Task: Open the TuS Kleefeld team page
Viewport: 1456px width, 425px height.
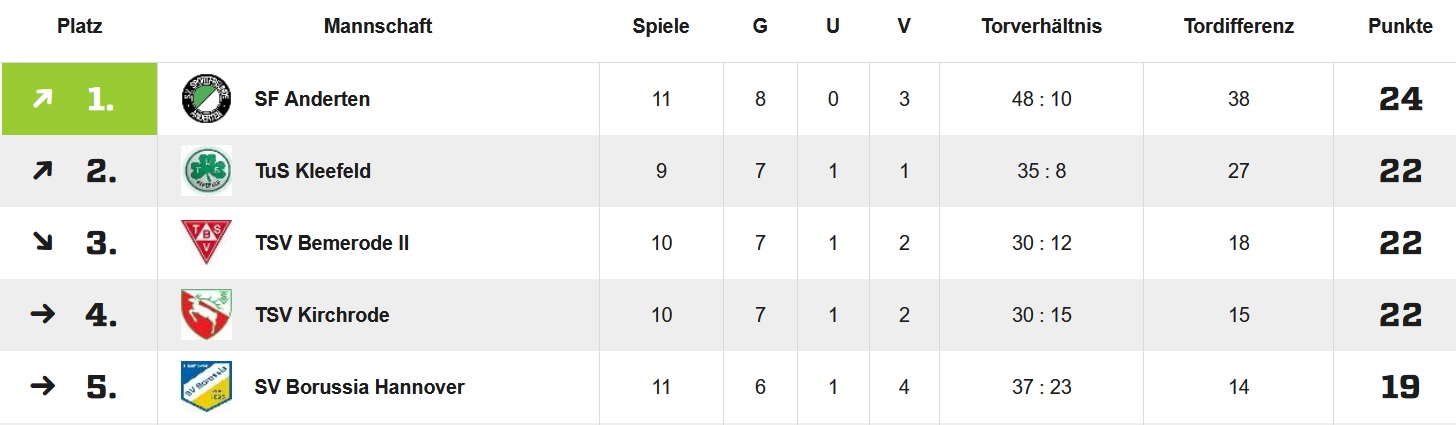Action: pyautogui.click(x=312, y=171)
